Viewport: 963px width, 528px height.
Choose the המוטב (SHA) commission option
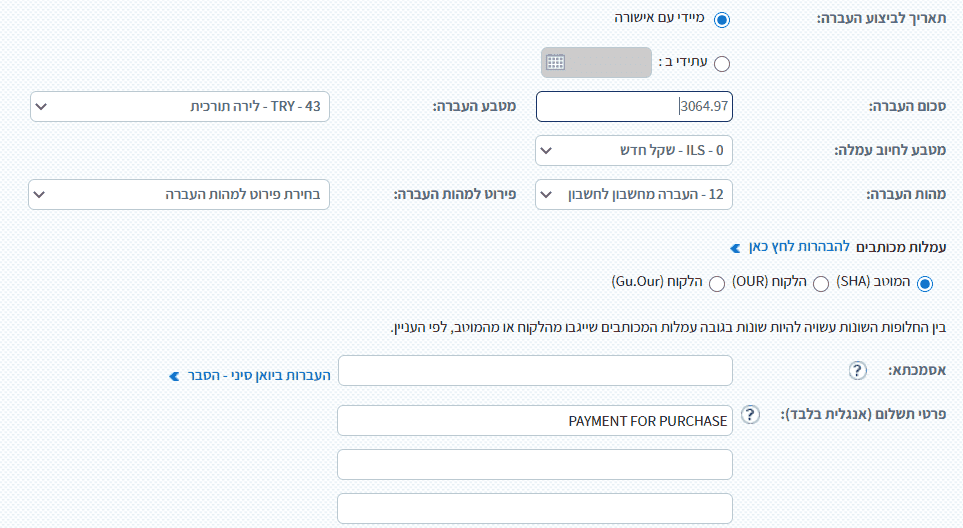[924, 284]
